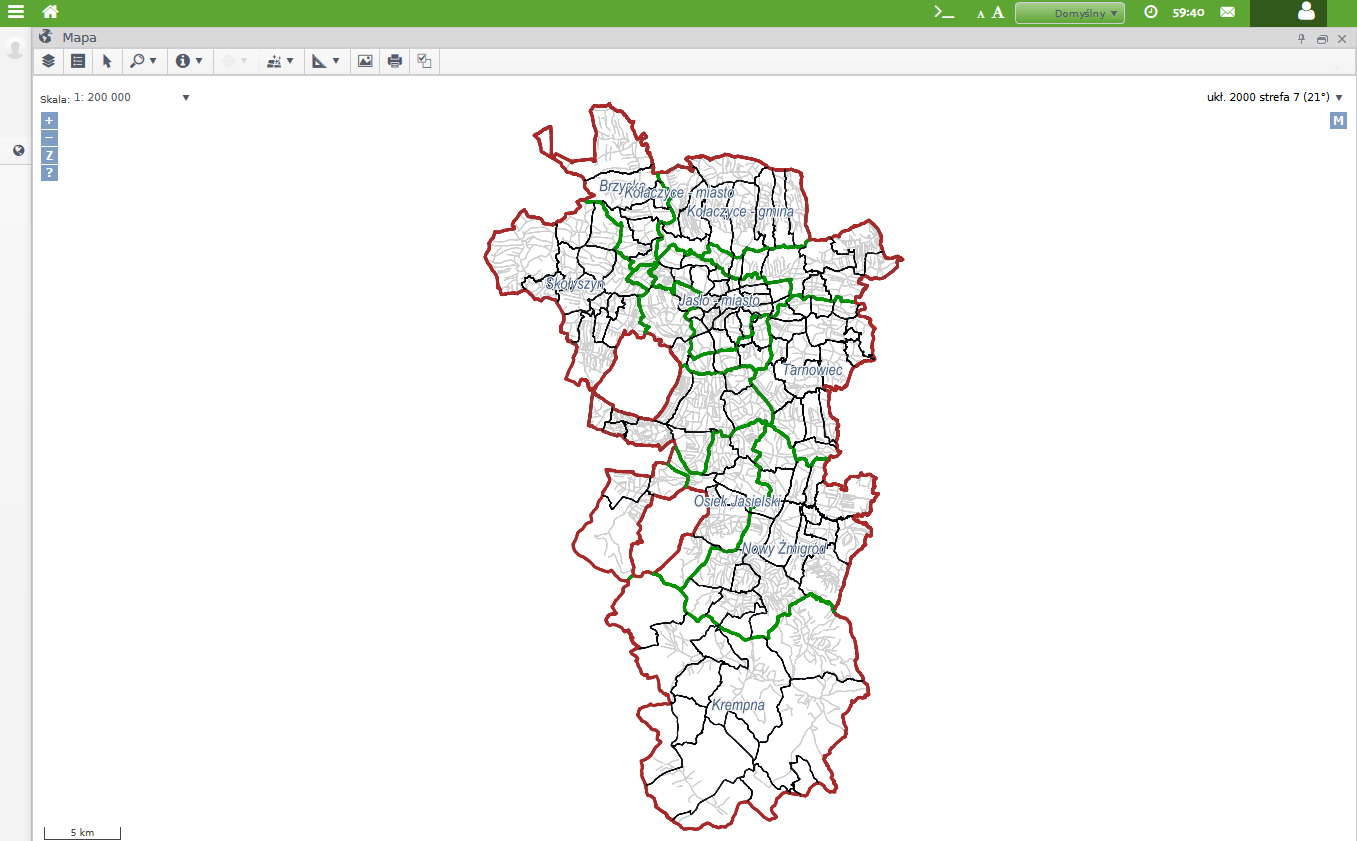The height and width of the screenshot is (841, 1357).
Task: Open the legend list tool
Action: [x=78, y=61]
